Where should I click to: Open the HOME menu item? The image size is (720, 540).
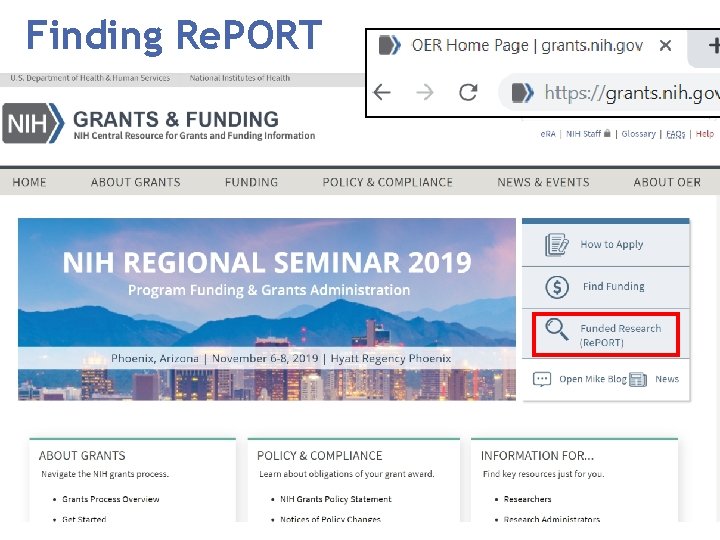(x=29, y=182)
